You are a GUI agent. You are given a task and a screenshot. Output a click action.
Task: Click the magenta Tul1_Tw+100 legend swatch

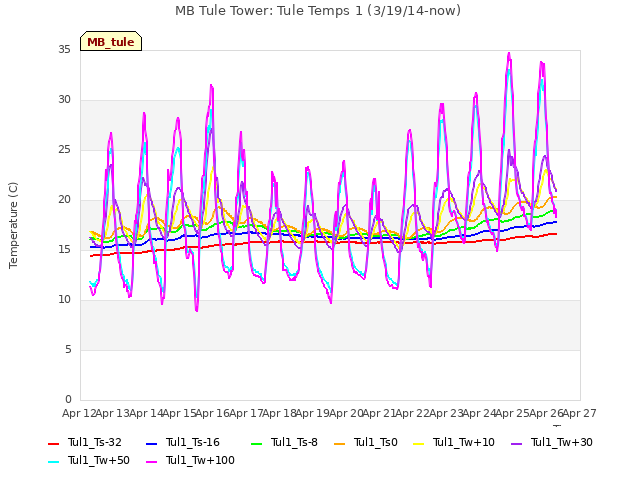(x=151, y=462)
